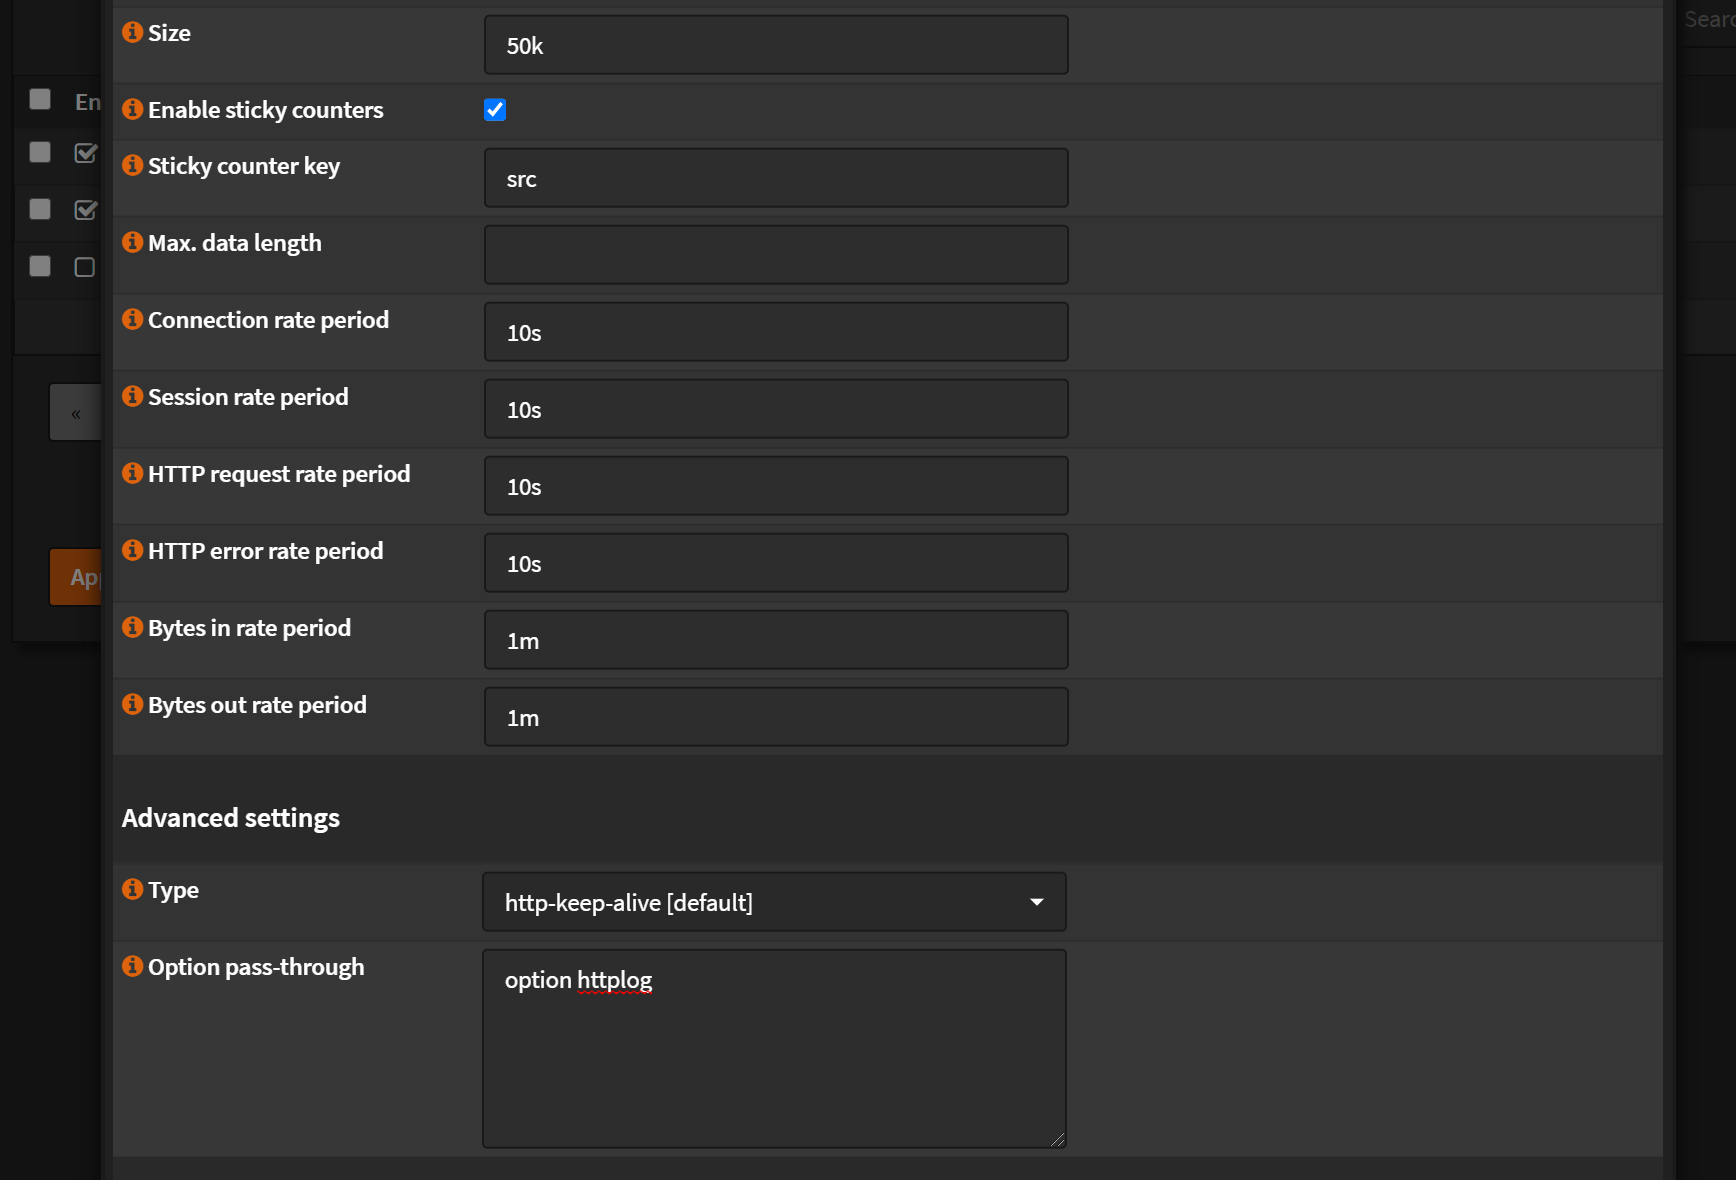Edit the HTTP error rate period field

(776, 563)
